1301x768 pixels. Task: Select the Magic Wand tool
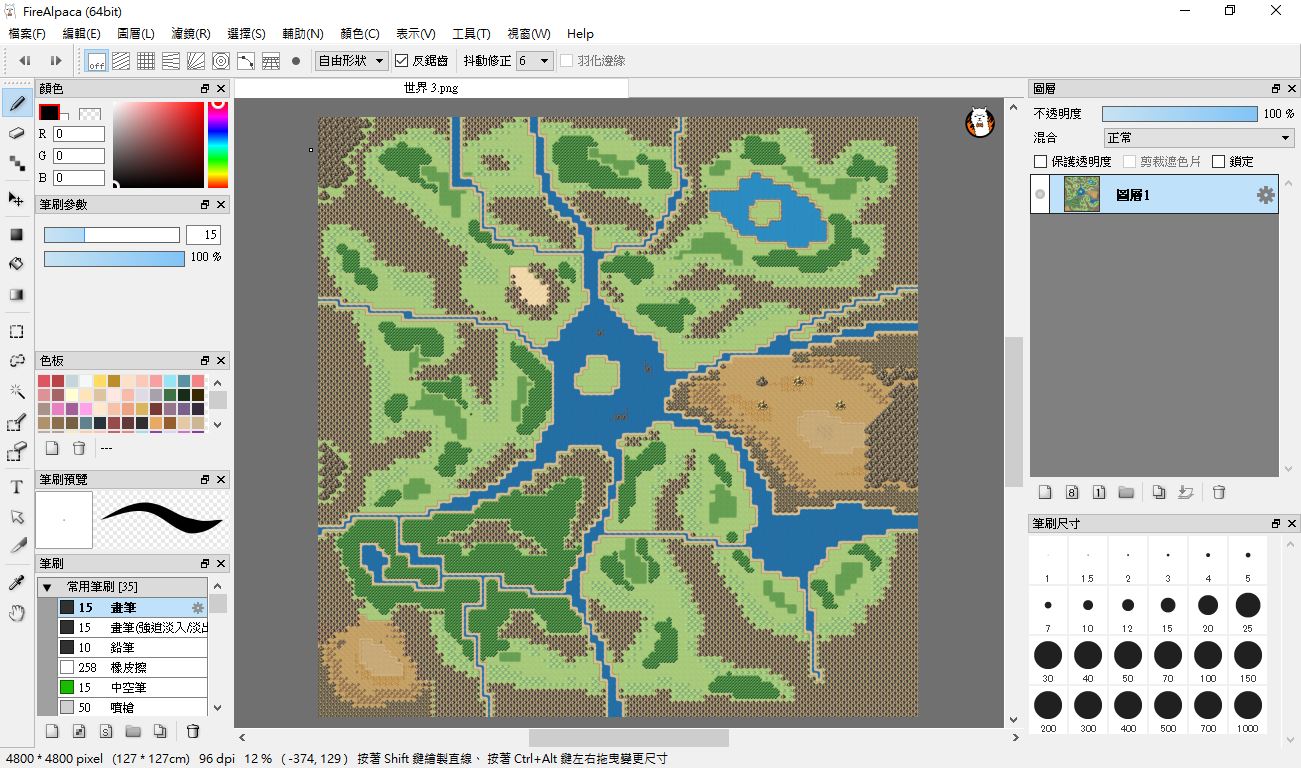[x=16, y=391]
